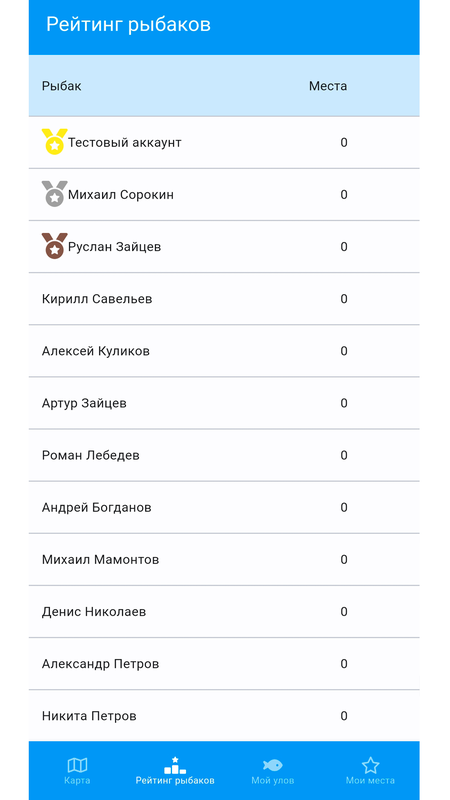Click the silver medal icon
The image size is (450, 800).
point(54,194)
